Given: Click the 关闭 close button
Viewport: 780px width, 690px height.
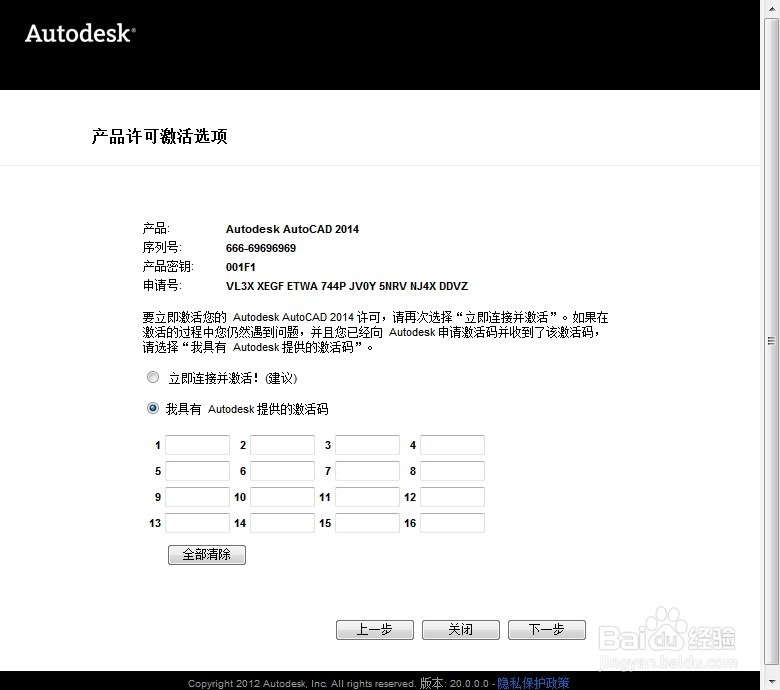Looking at the screenshot, I should pos(461,630).
